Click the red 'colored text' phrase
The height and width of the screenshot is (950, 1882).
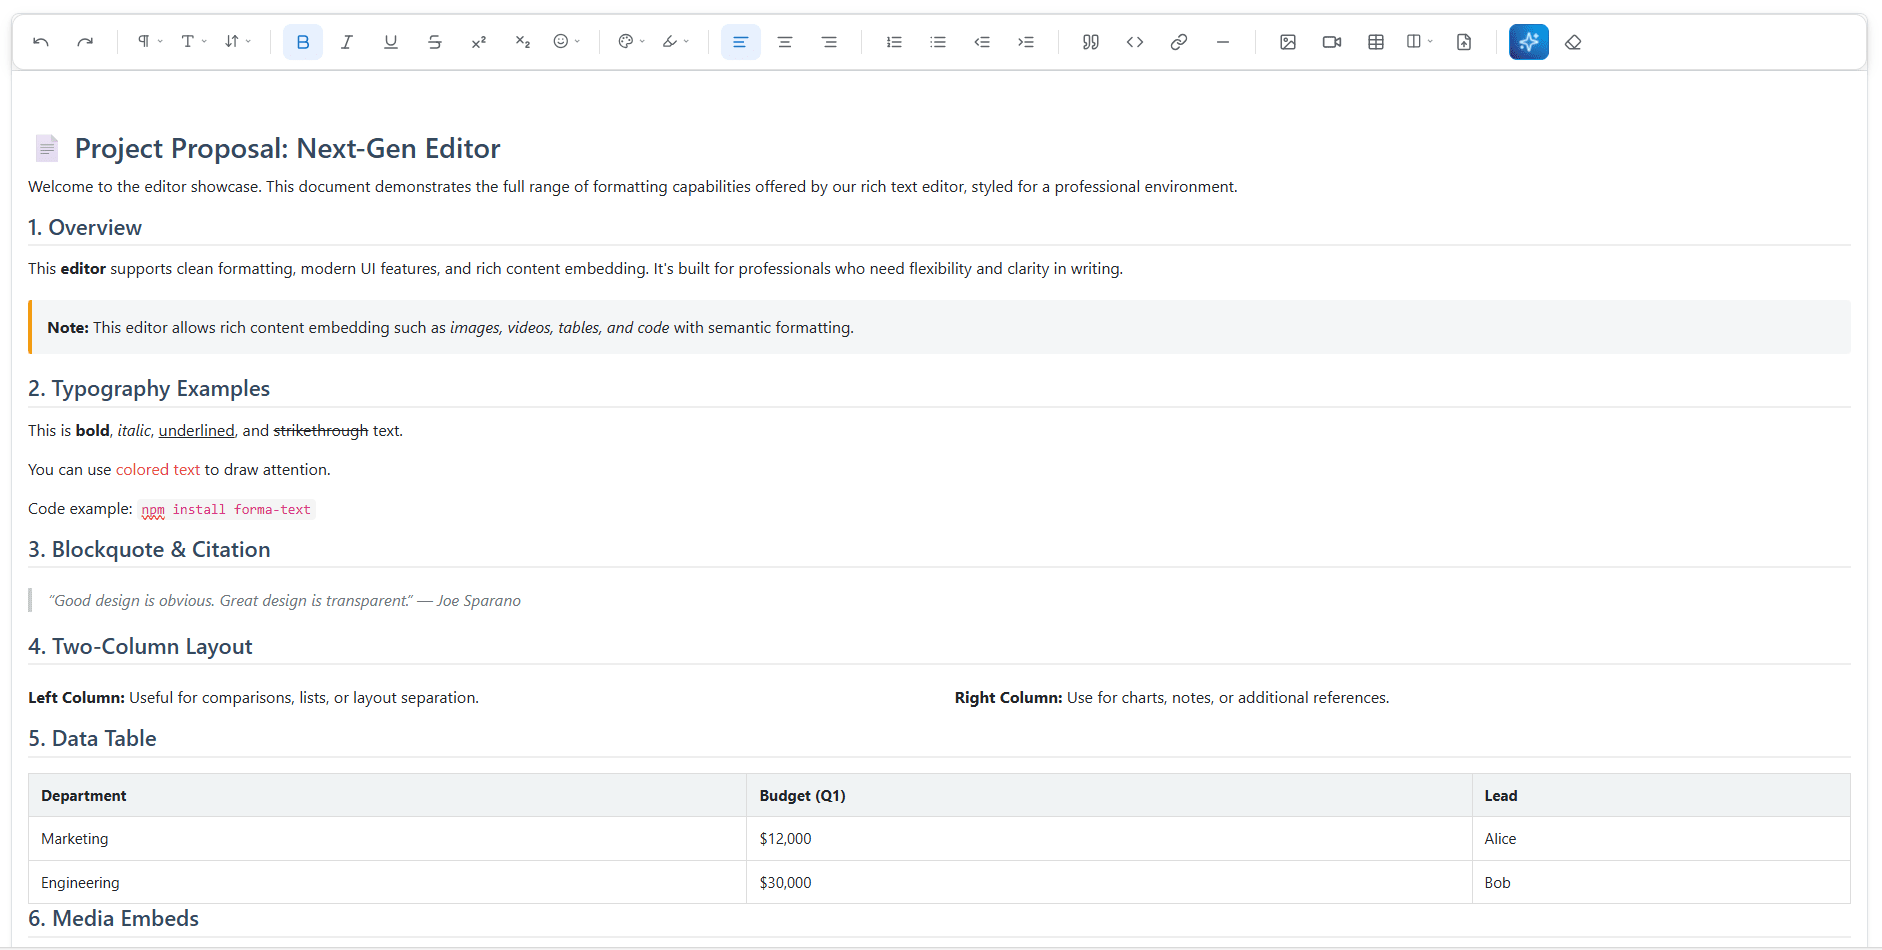[158, 469]
